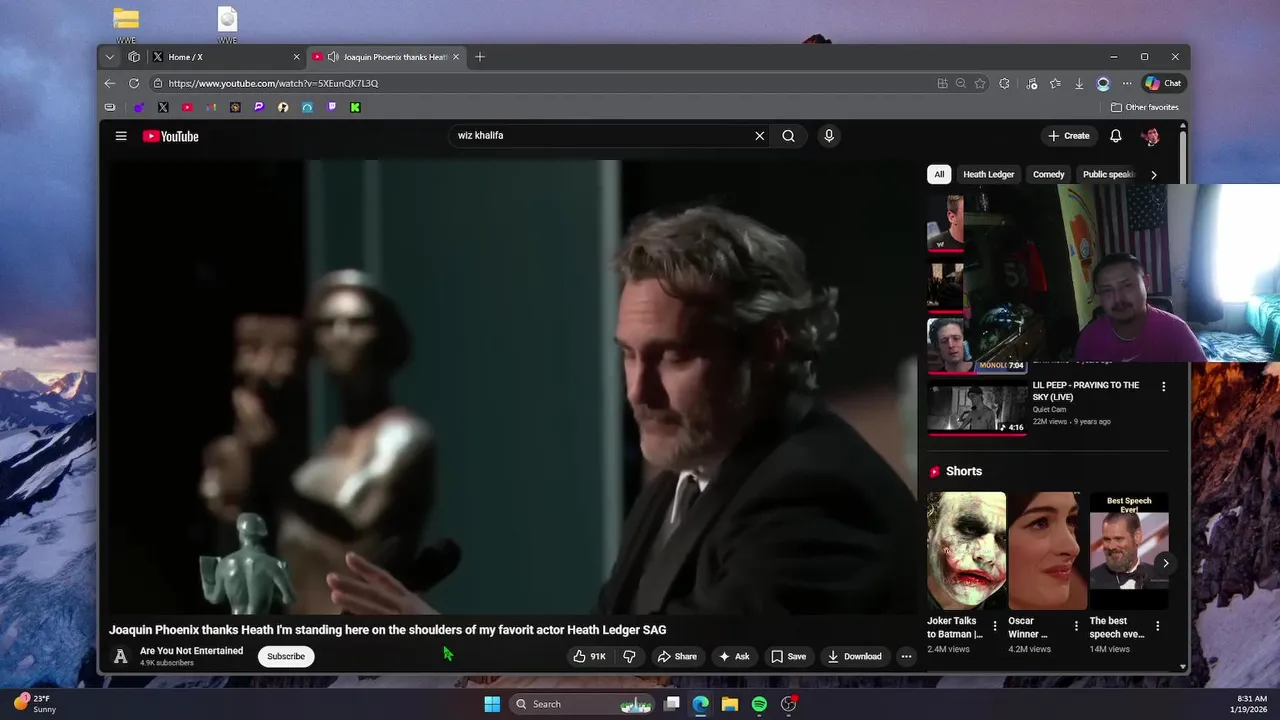The width and height of the screenshot is (1280, 720).
Task: Open the Oscar Winner short thumbnail
Action: click(1047, 551)
